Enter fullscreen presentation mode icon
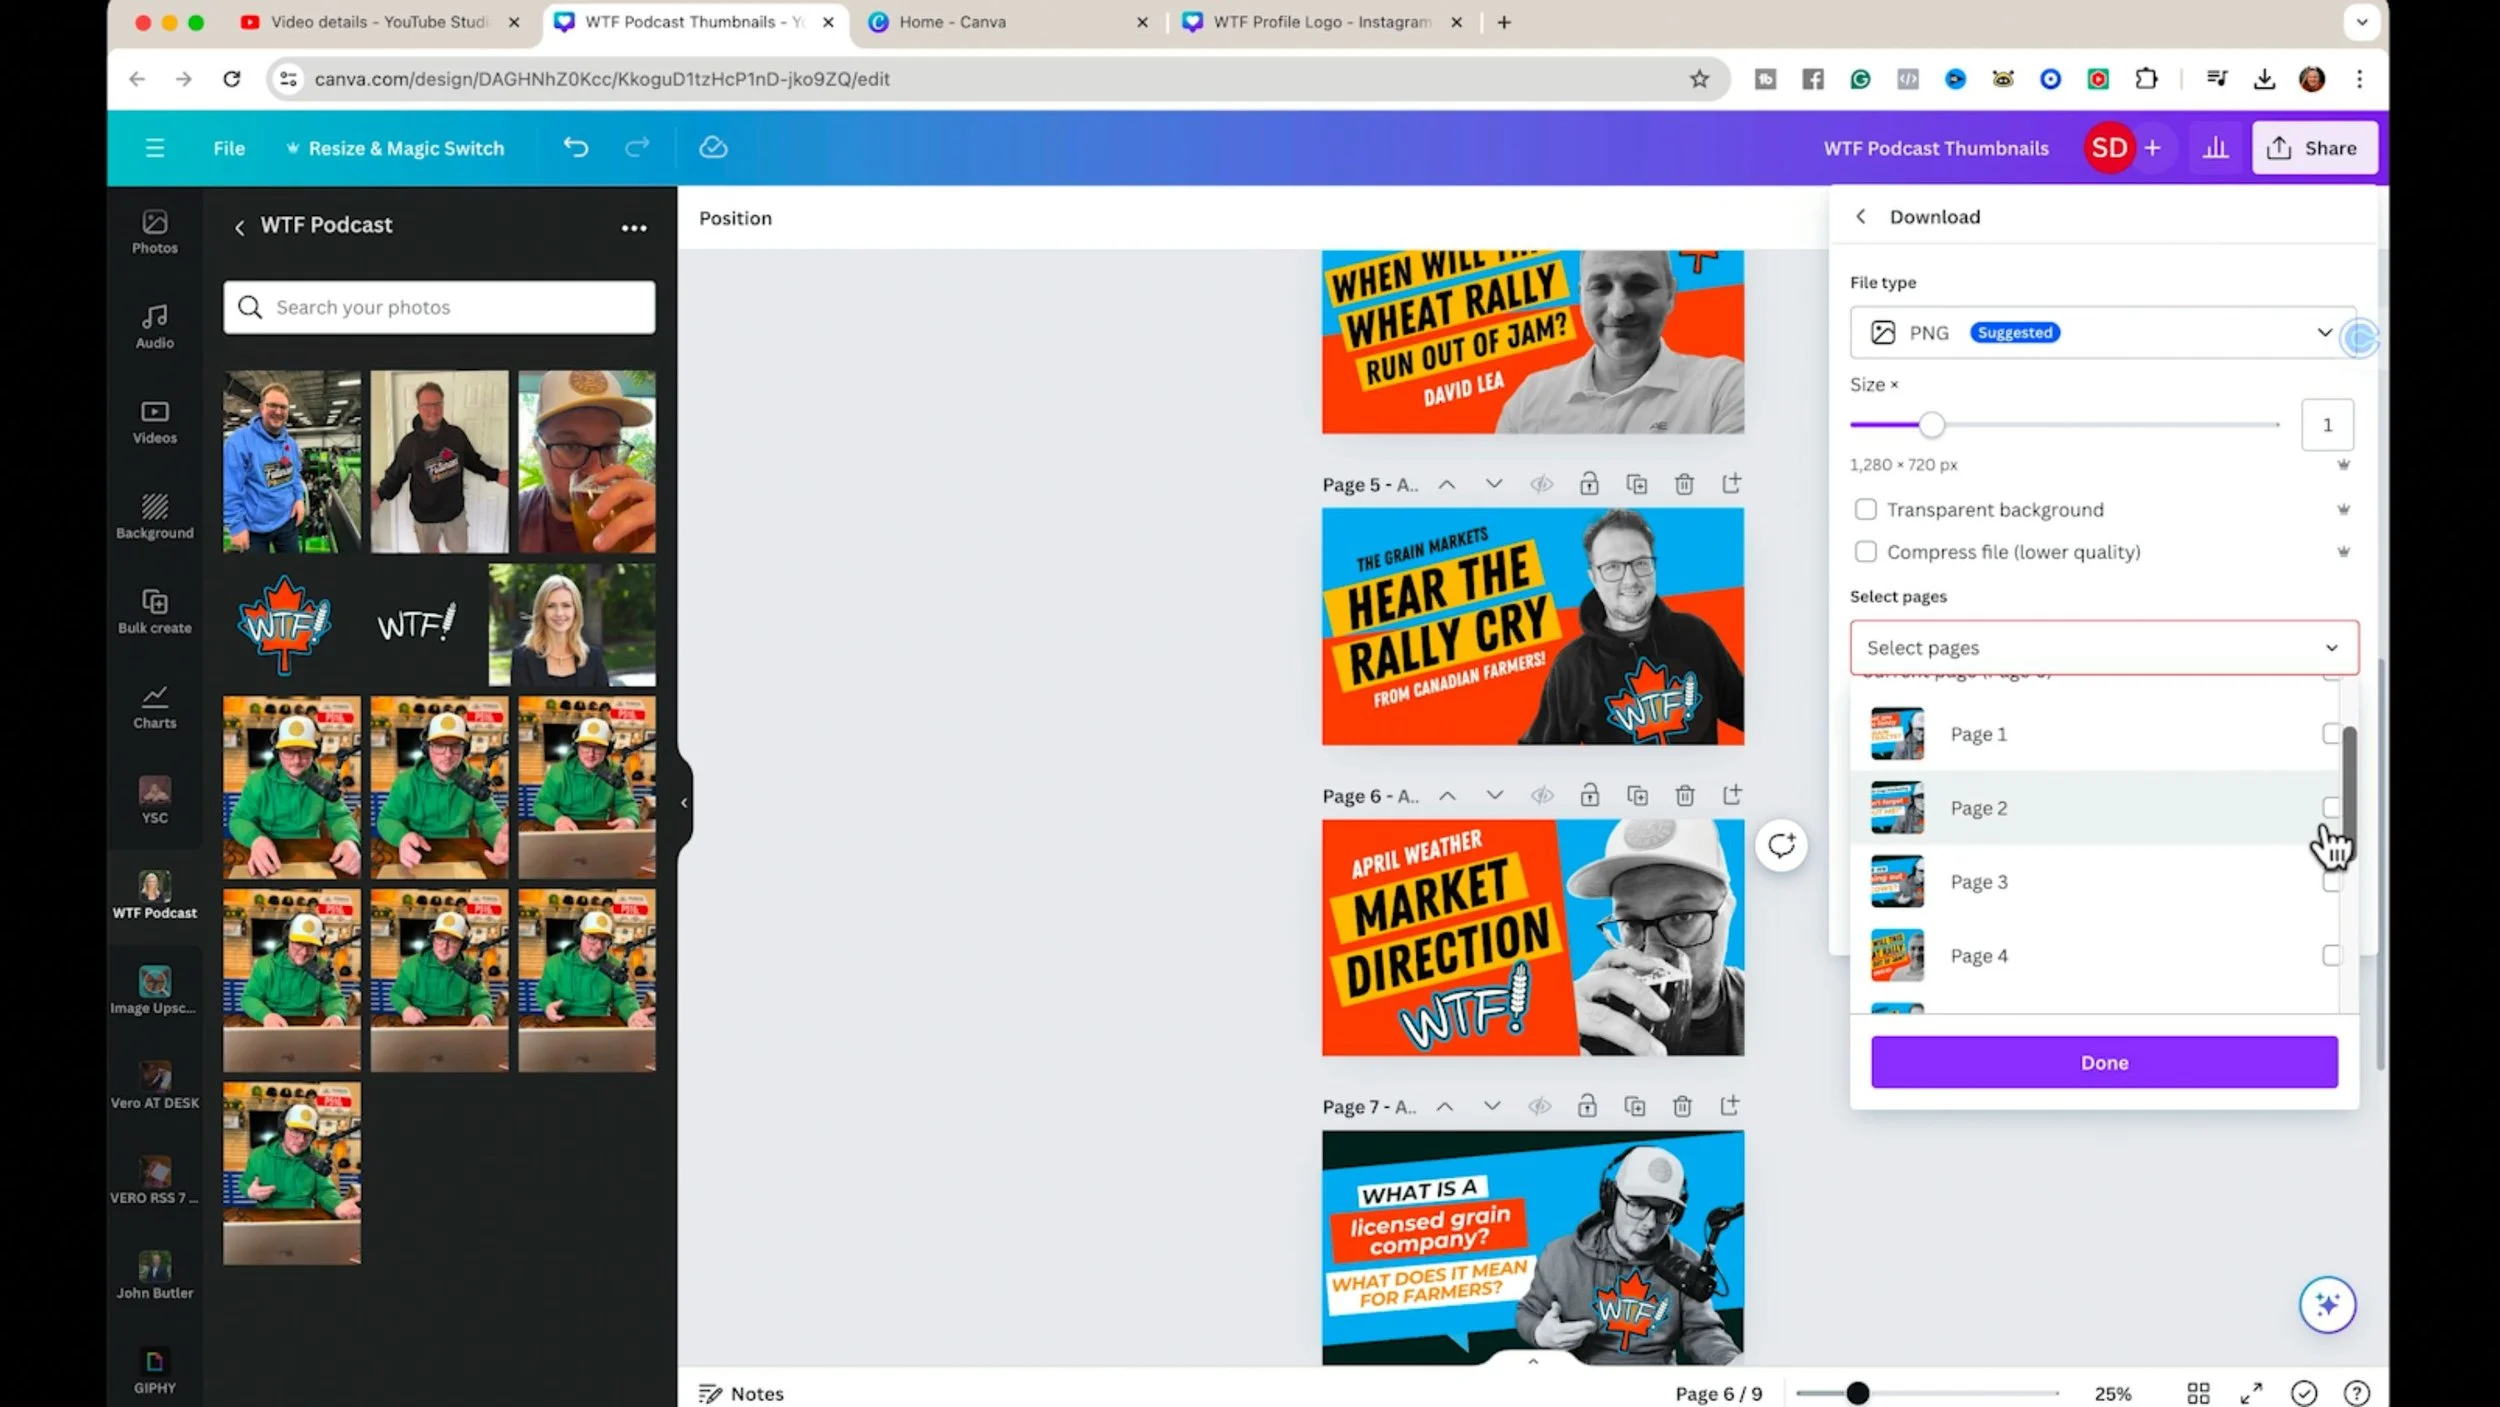Image resolution: width=2500 pixels, height=1407 pixels. [x=2251, y=1394]
